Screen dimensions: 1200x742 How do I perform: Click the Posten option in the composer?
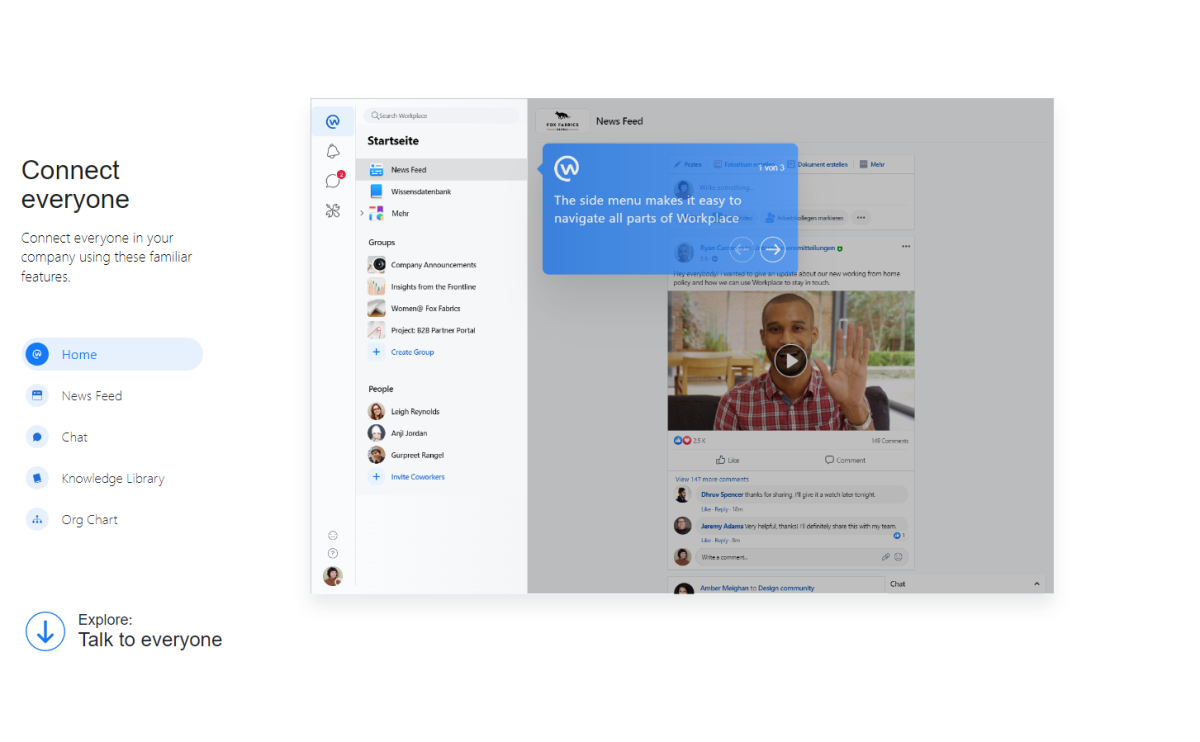688,164
